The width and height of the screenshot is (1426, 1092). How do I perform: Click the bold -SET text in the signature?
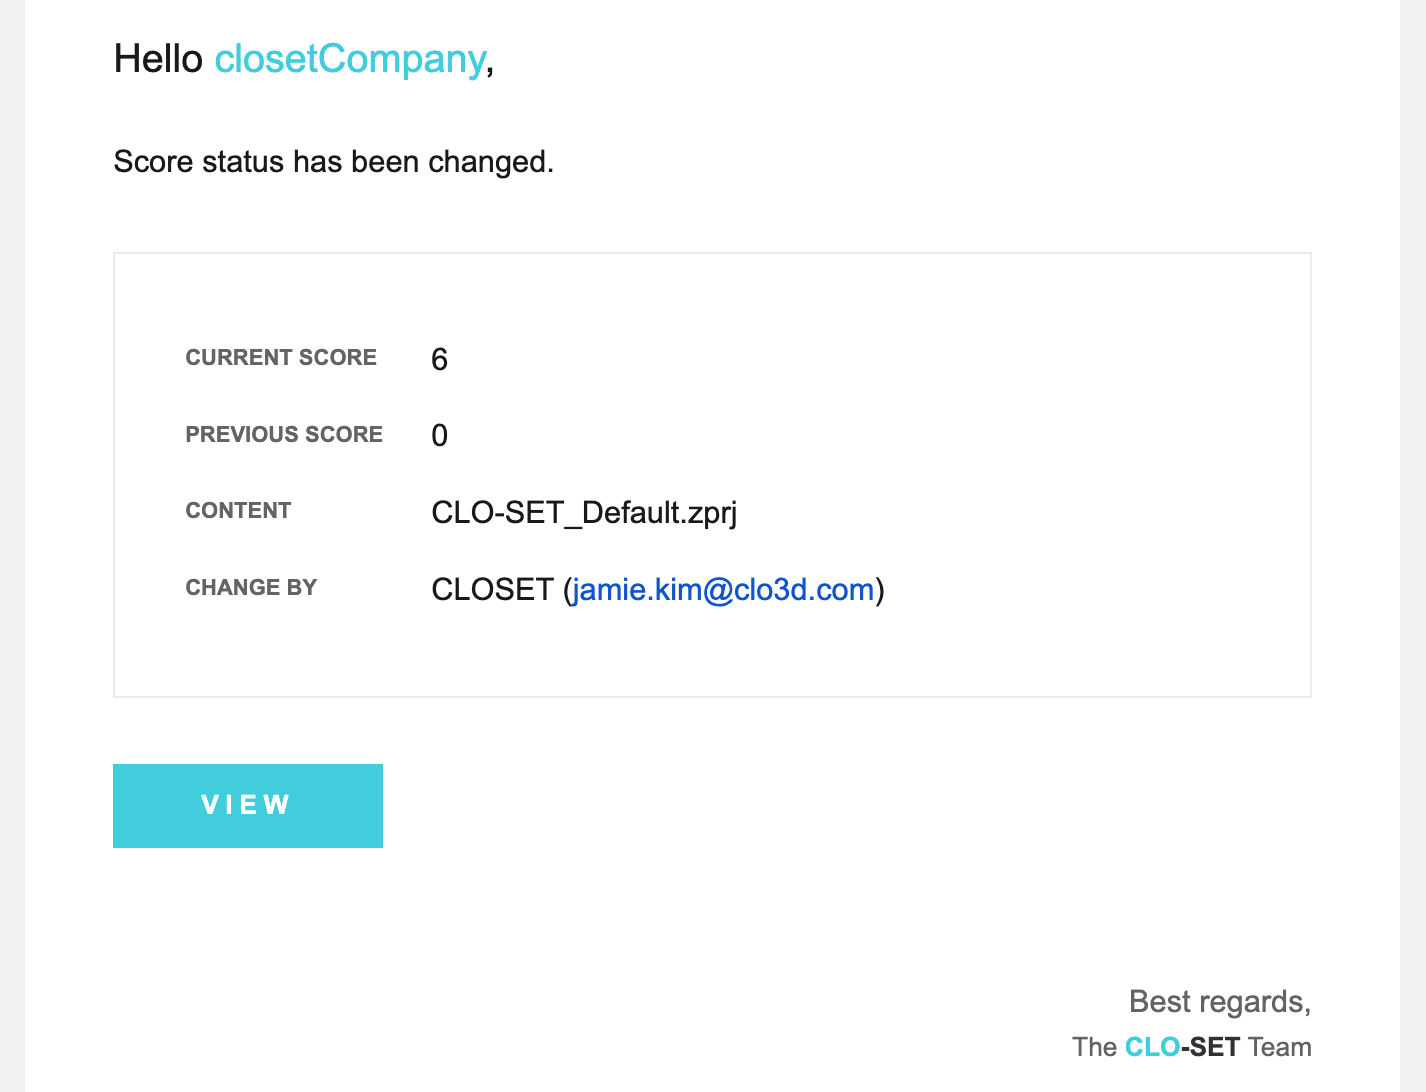tap(1210, 1047)
